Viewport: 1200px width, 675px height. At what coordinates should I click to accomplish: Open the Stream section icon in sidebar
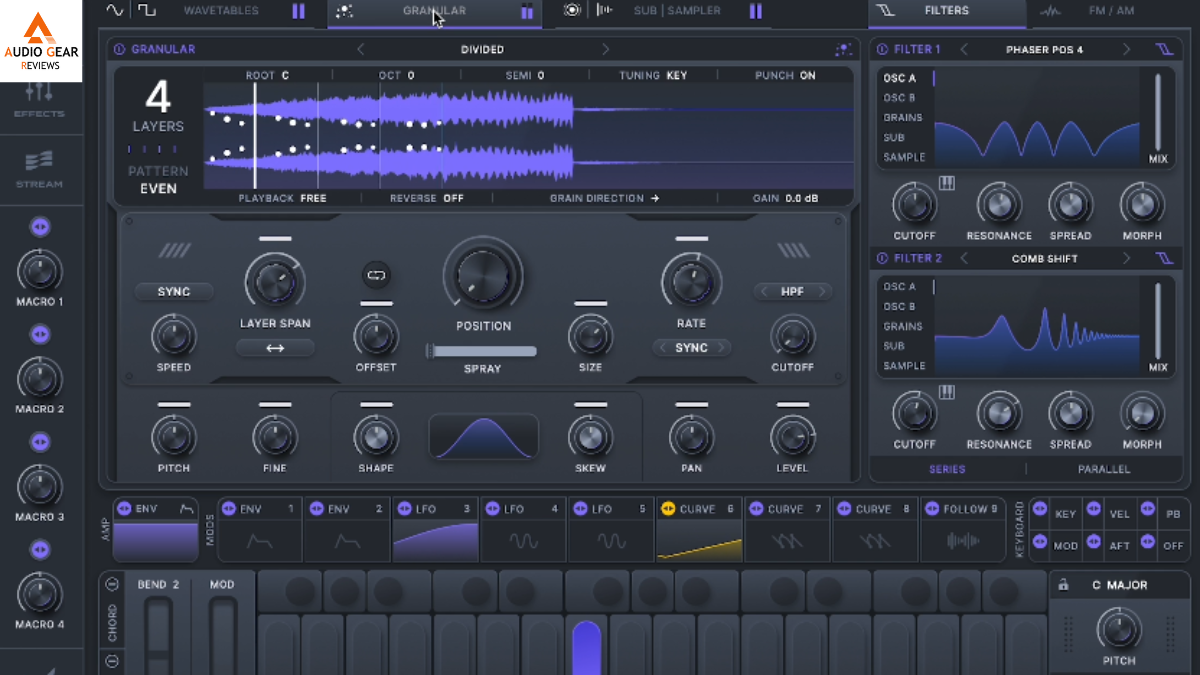[38, 161]
